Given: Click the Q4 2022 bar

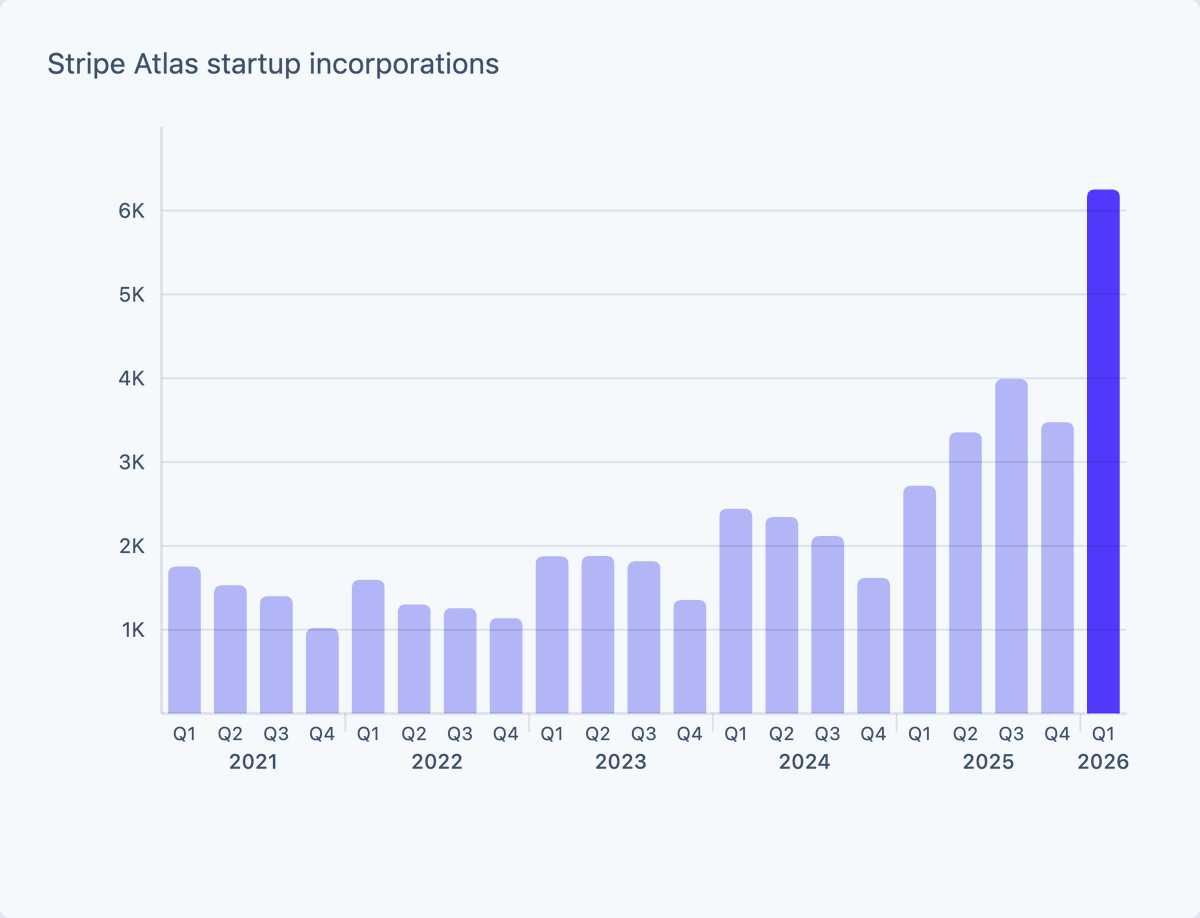Looking at the screenshot, I should coord(506,666).
